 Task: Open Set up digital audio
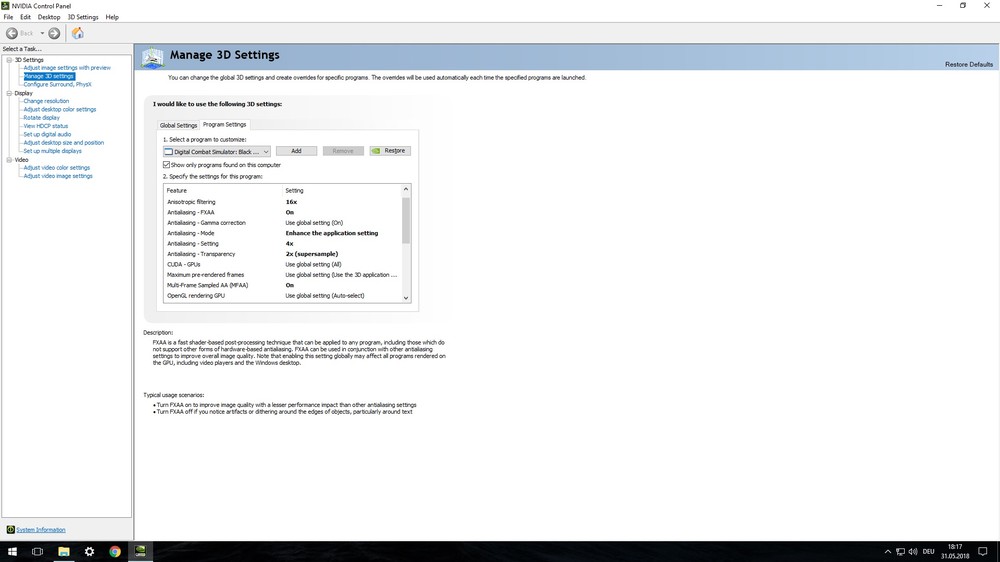pos(47,134)
